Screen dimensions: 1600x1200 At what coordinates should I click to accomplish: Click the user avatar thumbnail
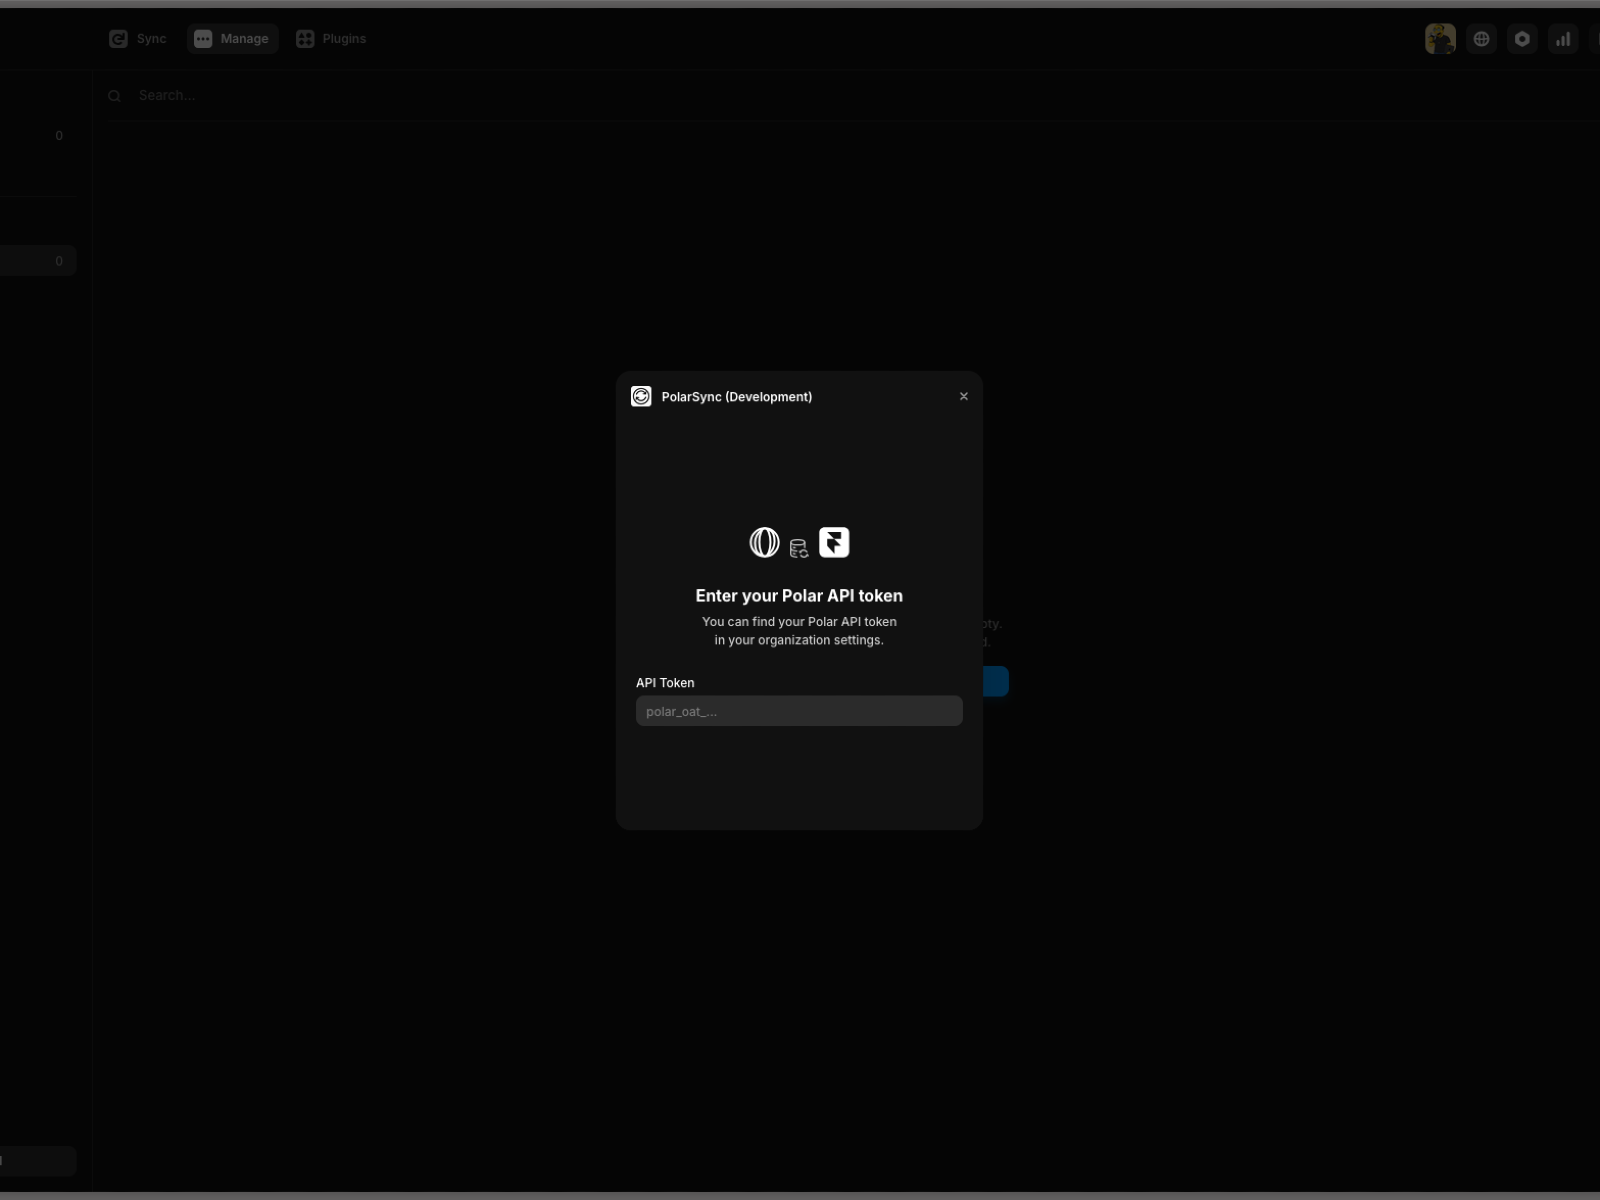tap(1440, 39)
